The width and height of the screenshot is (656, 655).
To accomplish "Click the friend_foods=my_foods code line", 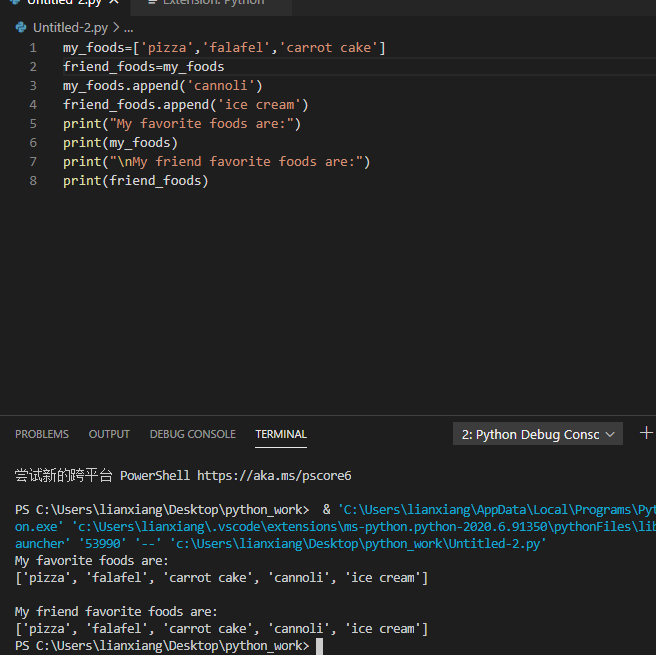I will pos(144,67).
